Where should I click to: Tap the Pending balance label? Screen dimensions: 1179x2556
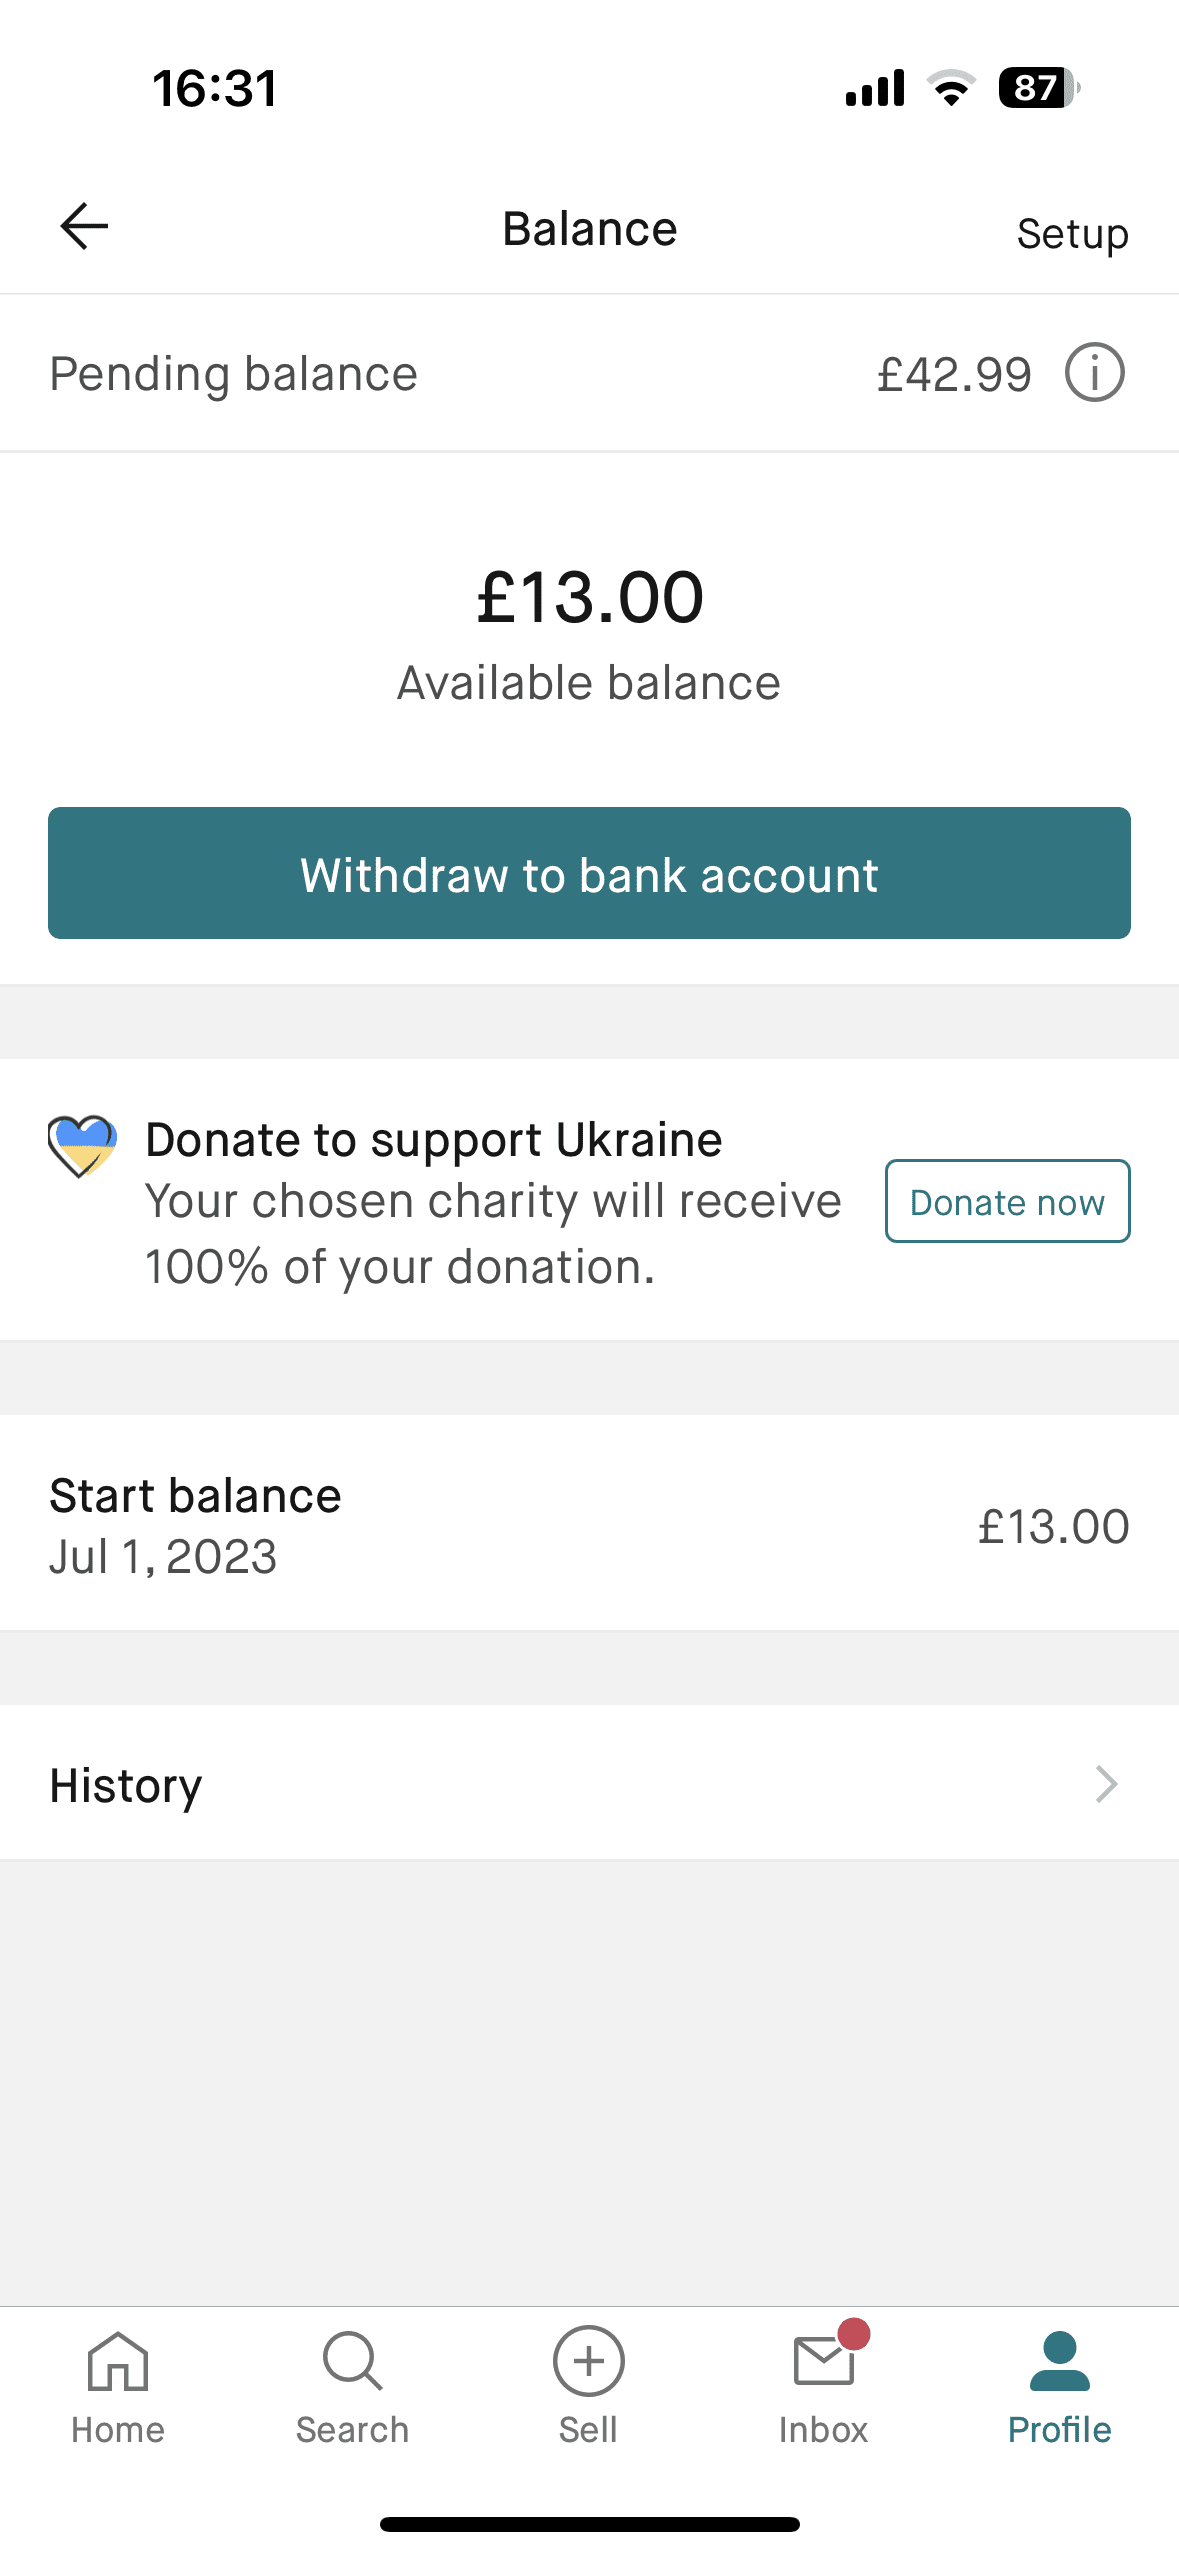click(x=233, y=374)
